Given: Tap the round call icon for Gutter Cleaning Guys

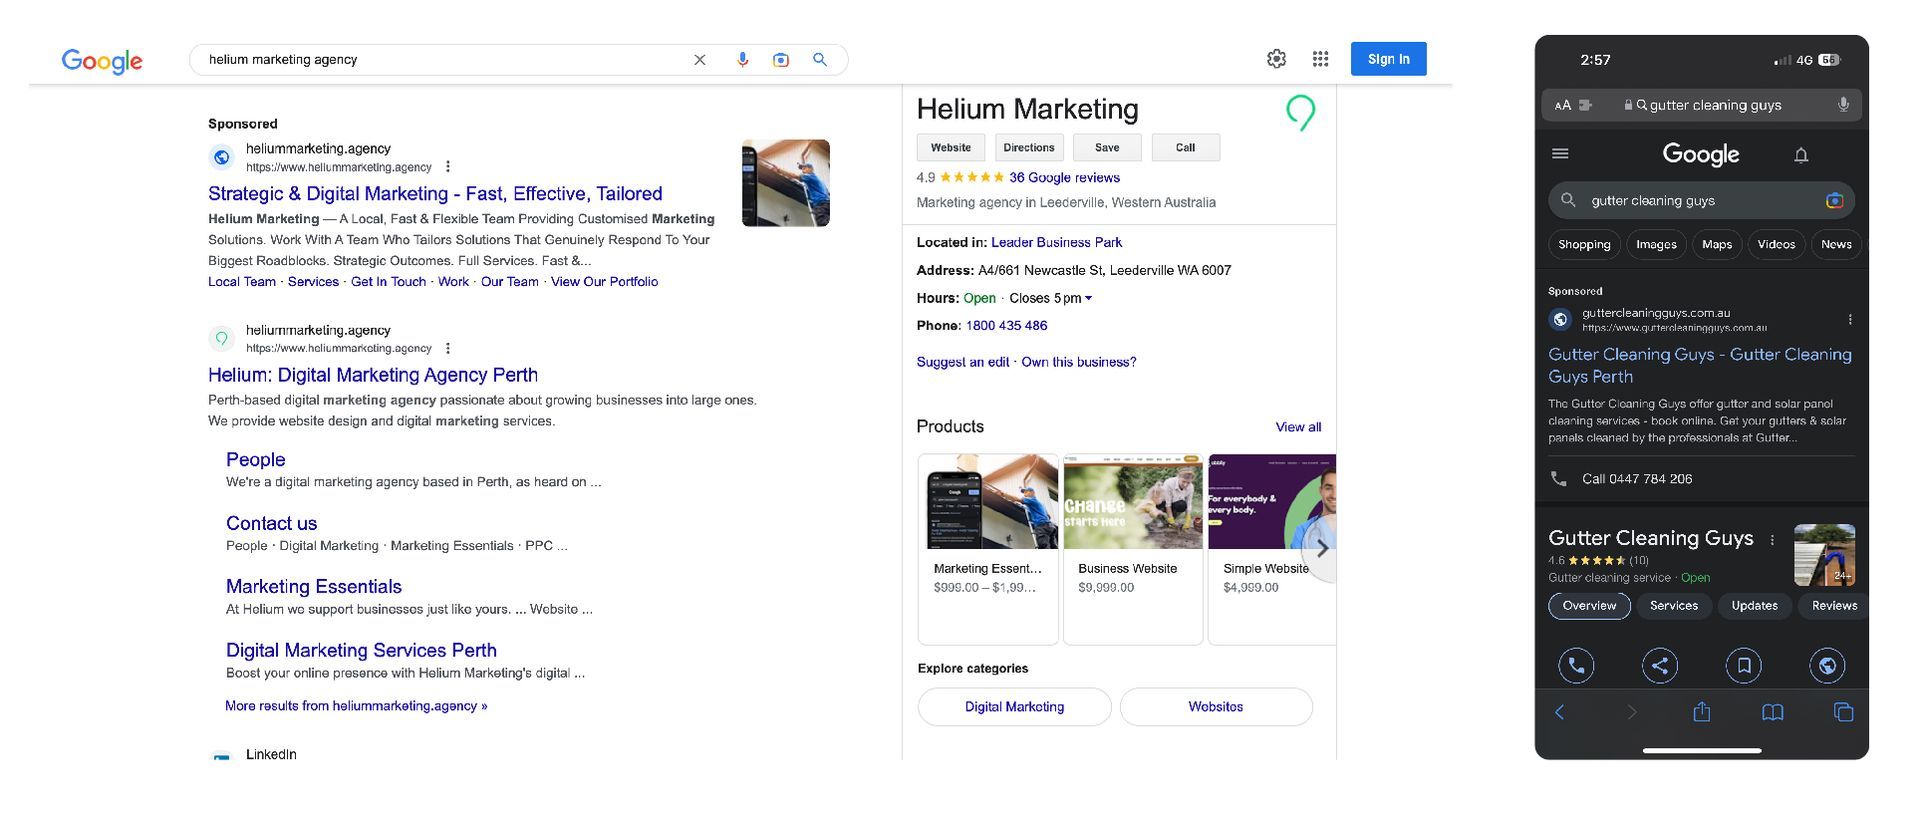Looking at the screenshot, I should (x=1576, y=666).
